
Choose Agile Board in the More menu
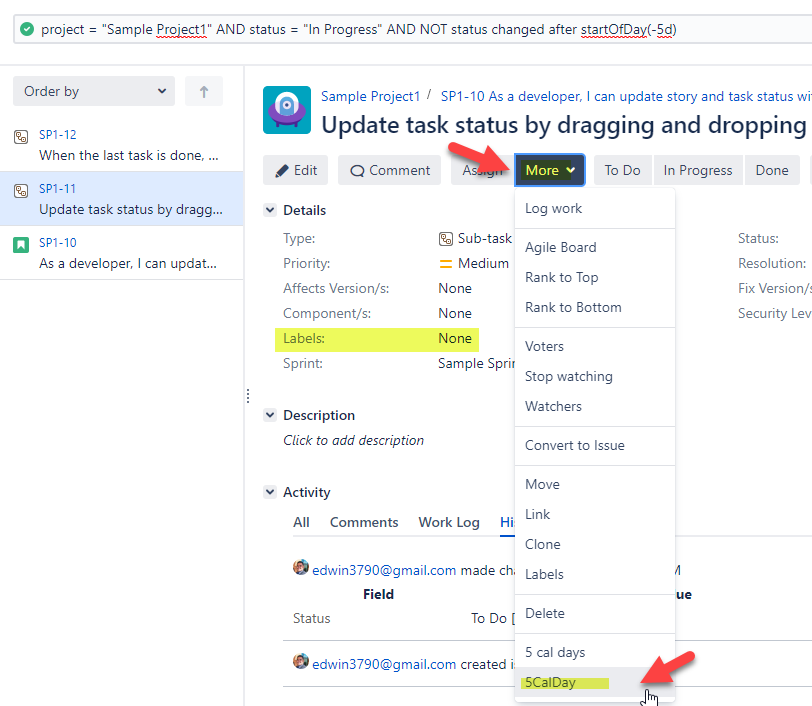594,247
